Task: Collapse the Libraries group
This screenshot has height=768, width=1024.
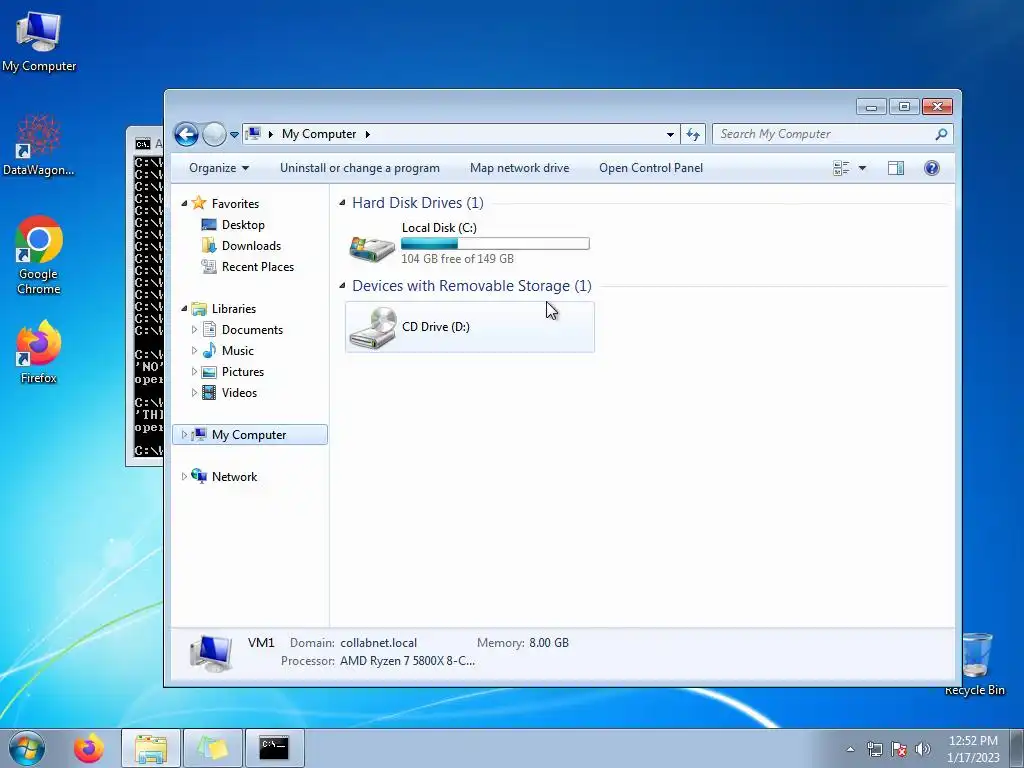Action: pyautogui.click(x=184, y=308)
